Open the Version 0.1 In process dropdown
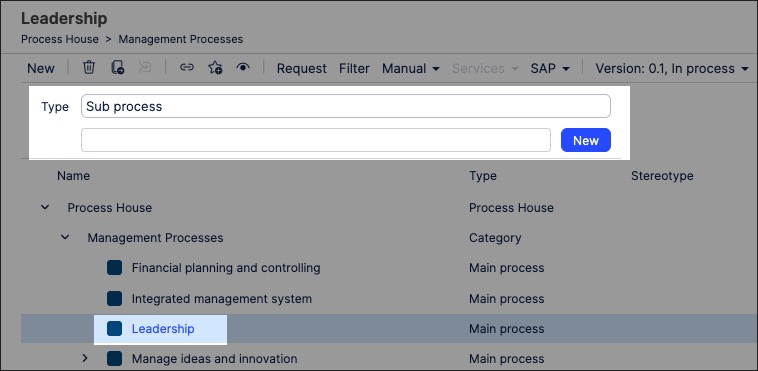This screenshot has height=371, width=758. (x=672, y=68)
